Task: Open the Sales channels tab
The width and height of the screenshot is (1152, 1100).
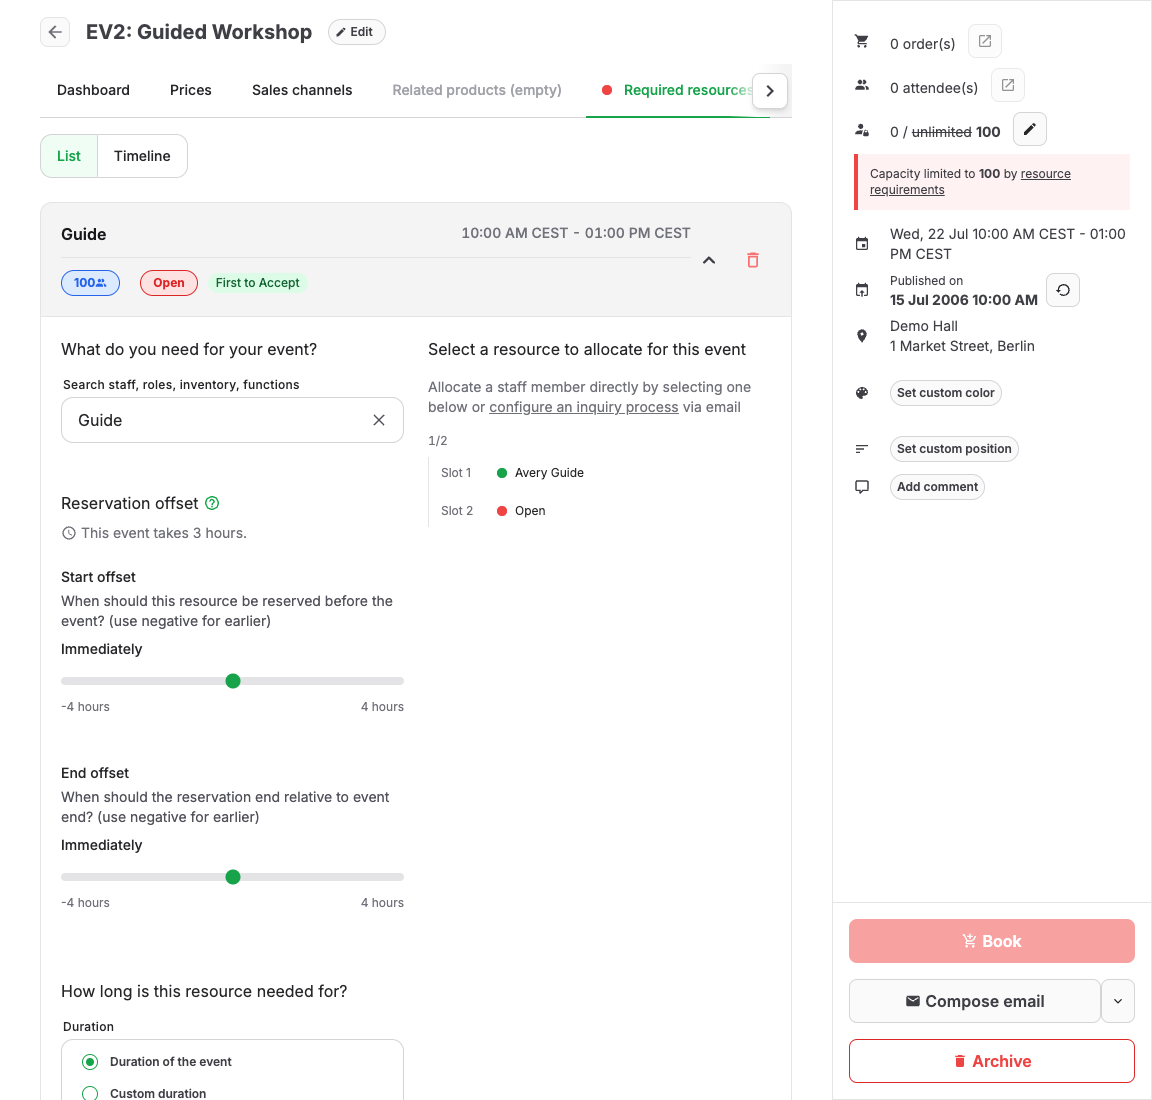Action: tap(302, 90)
